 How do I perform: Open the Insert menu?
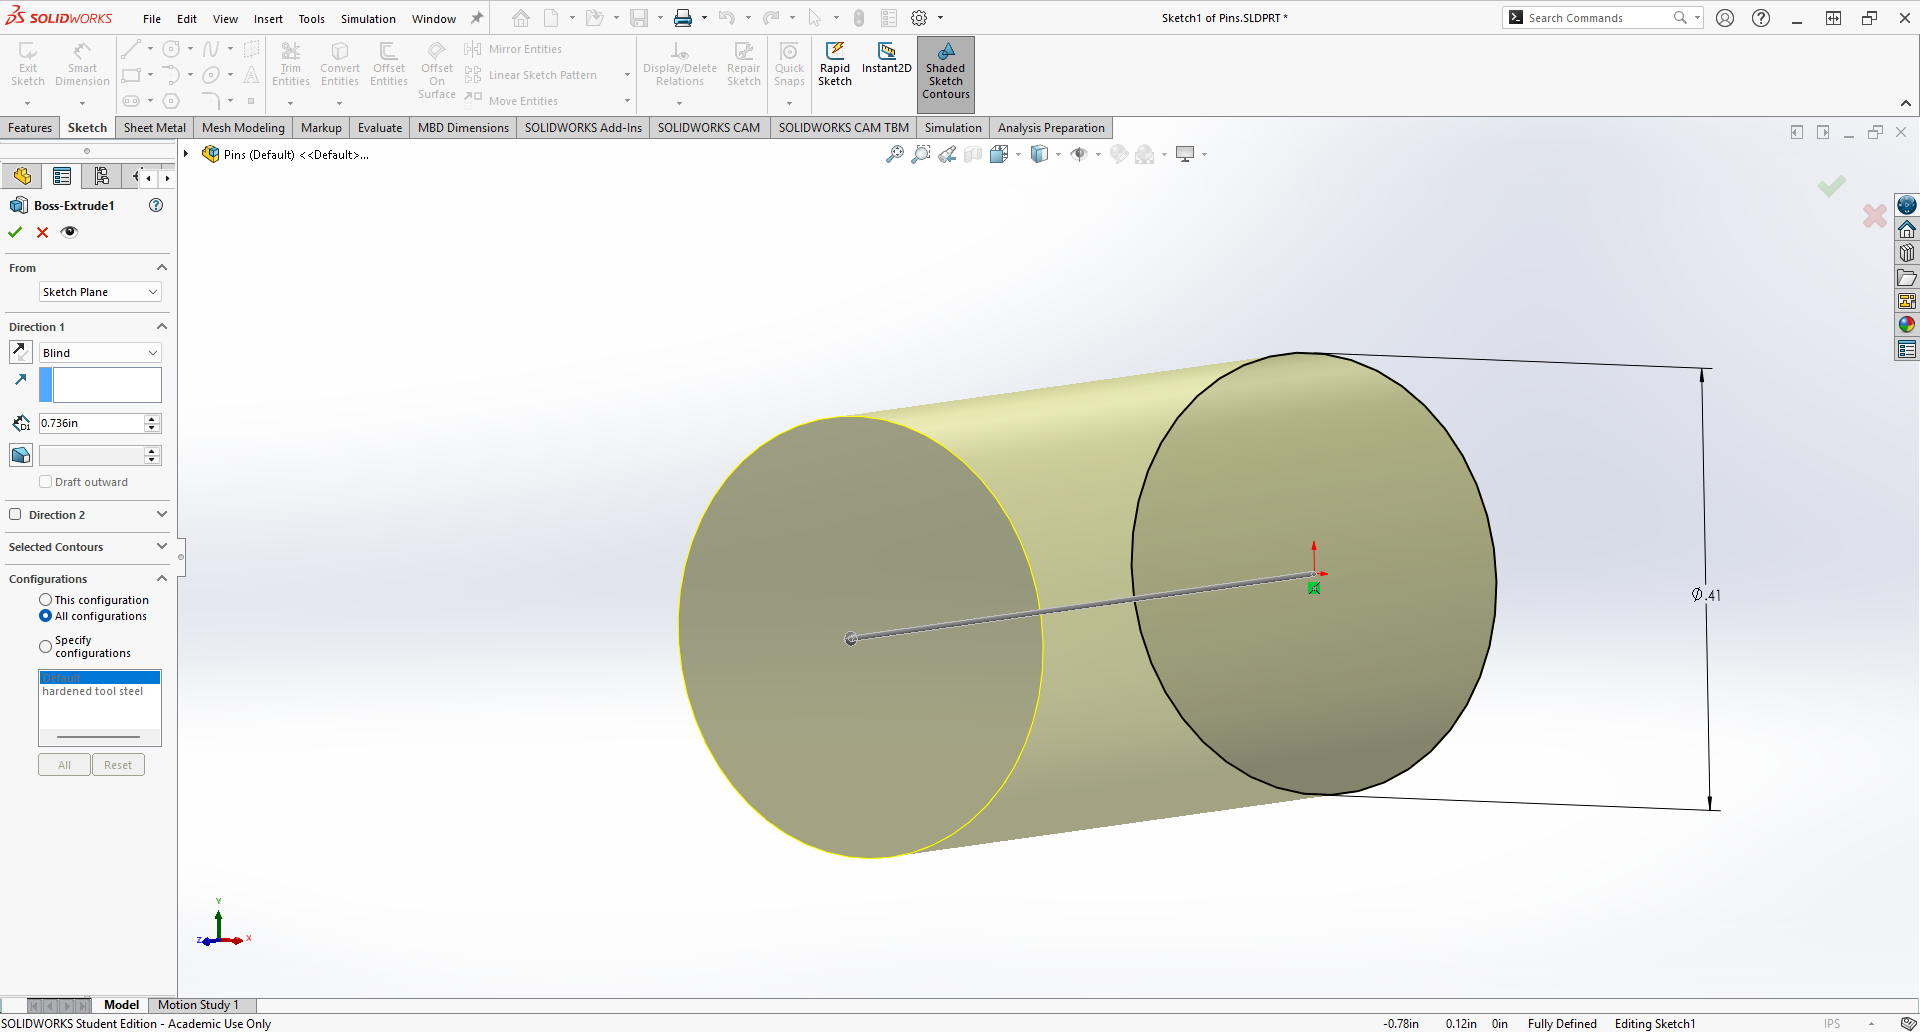point(268,19)
